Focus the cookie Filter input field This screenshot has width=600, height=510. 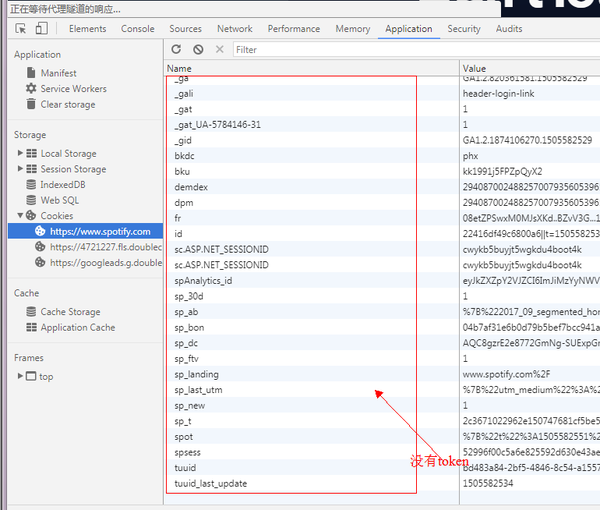click(416, 50)
